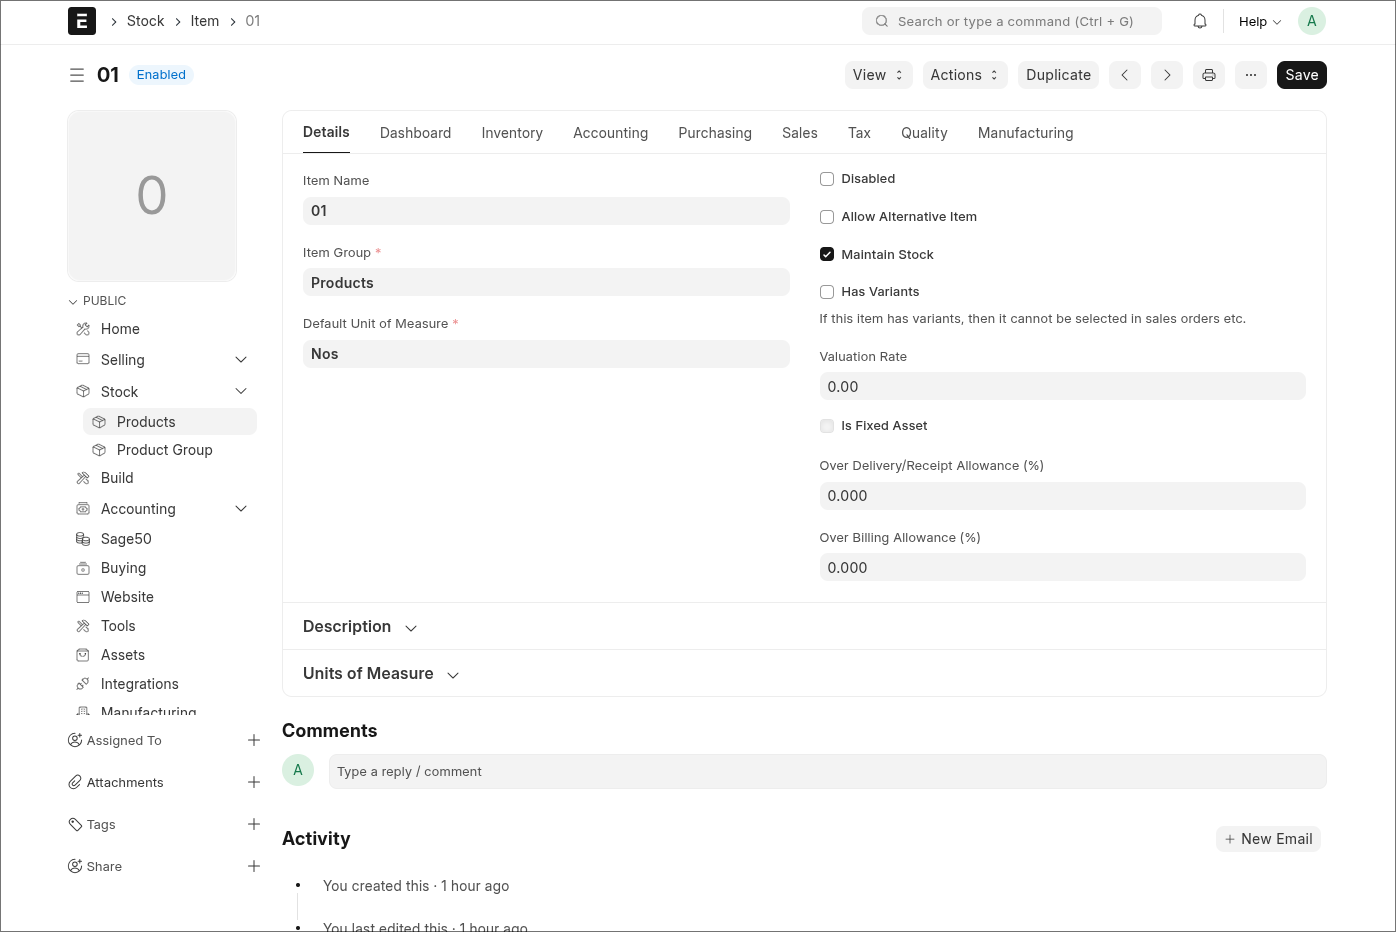Open the Actions dropdown

pyautogui.click(x=964, y=75)
